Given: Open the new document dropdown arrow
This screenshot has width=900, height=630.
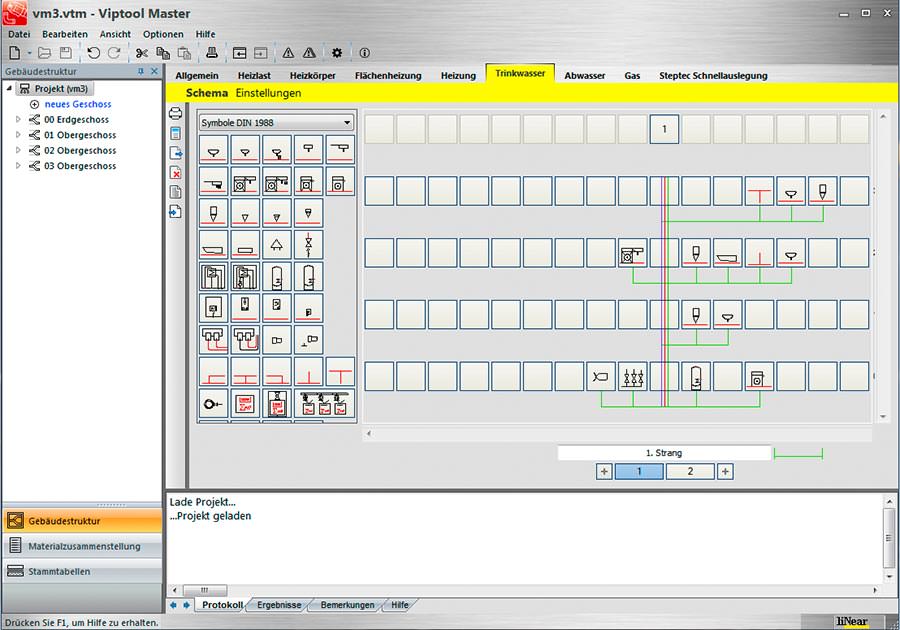Looking at the screenshot, I should tap(29, 53).
